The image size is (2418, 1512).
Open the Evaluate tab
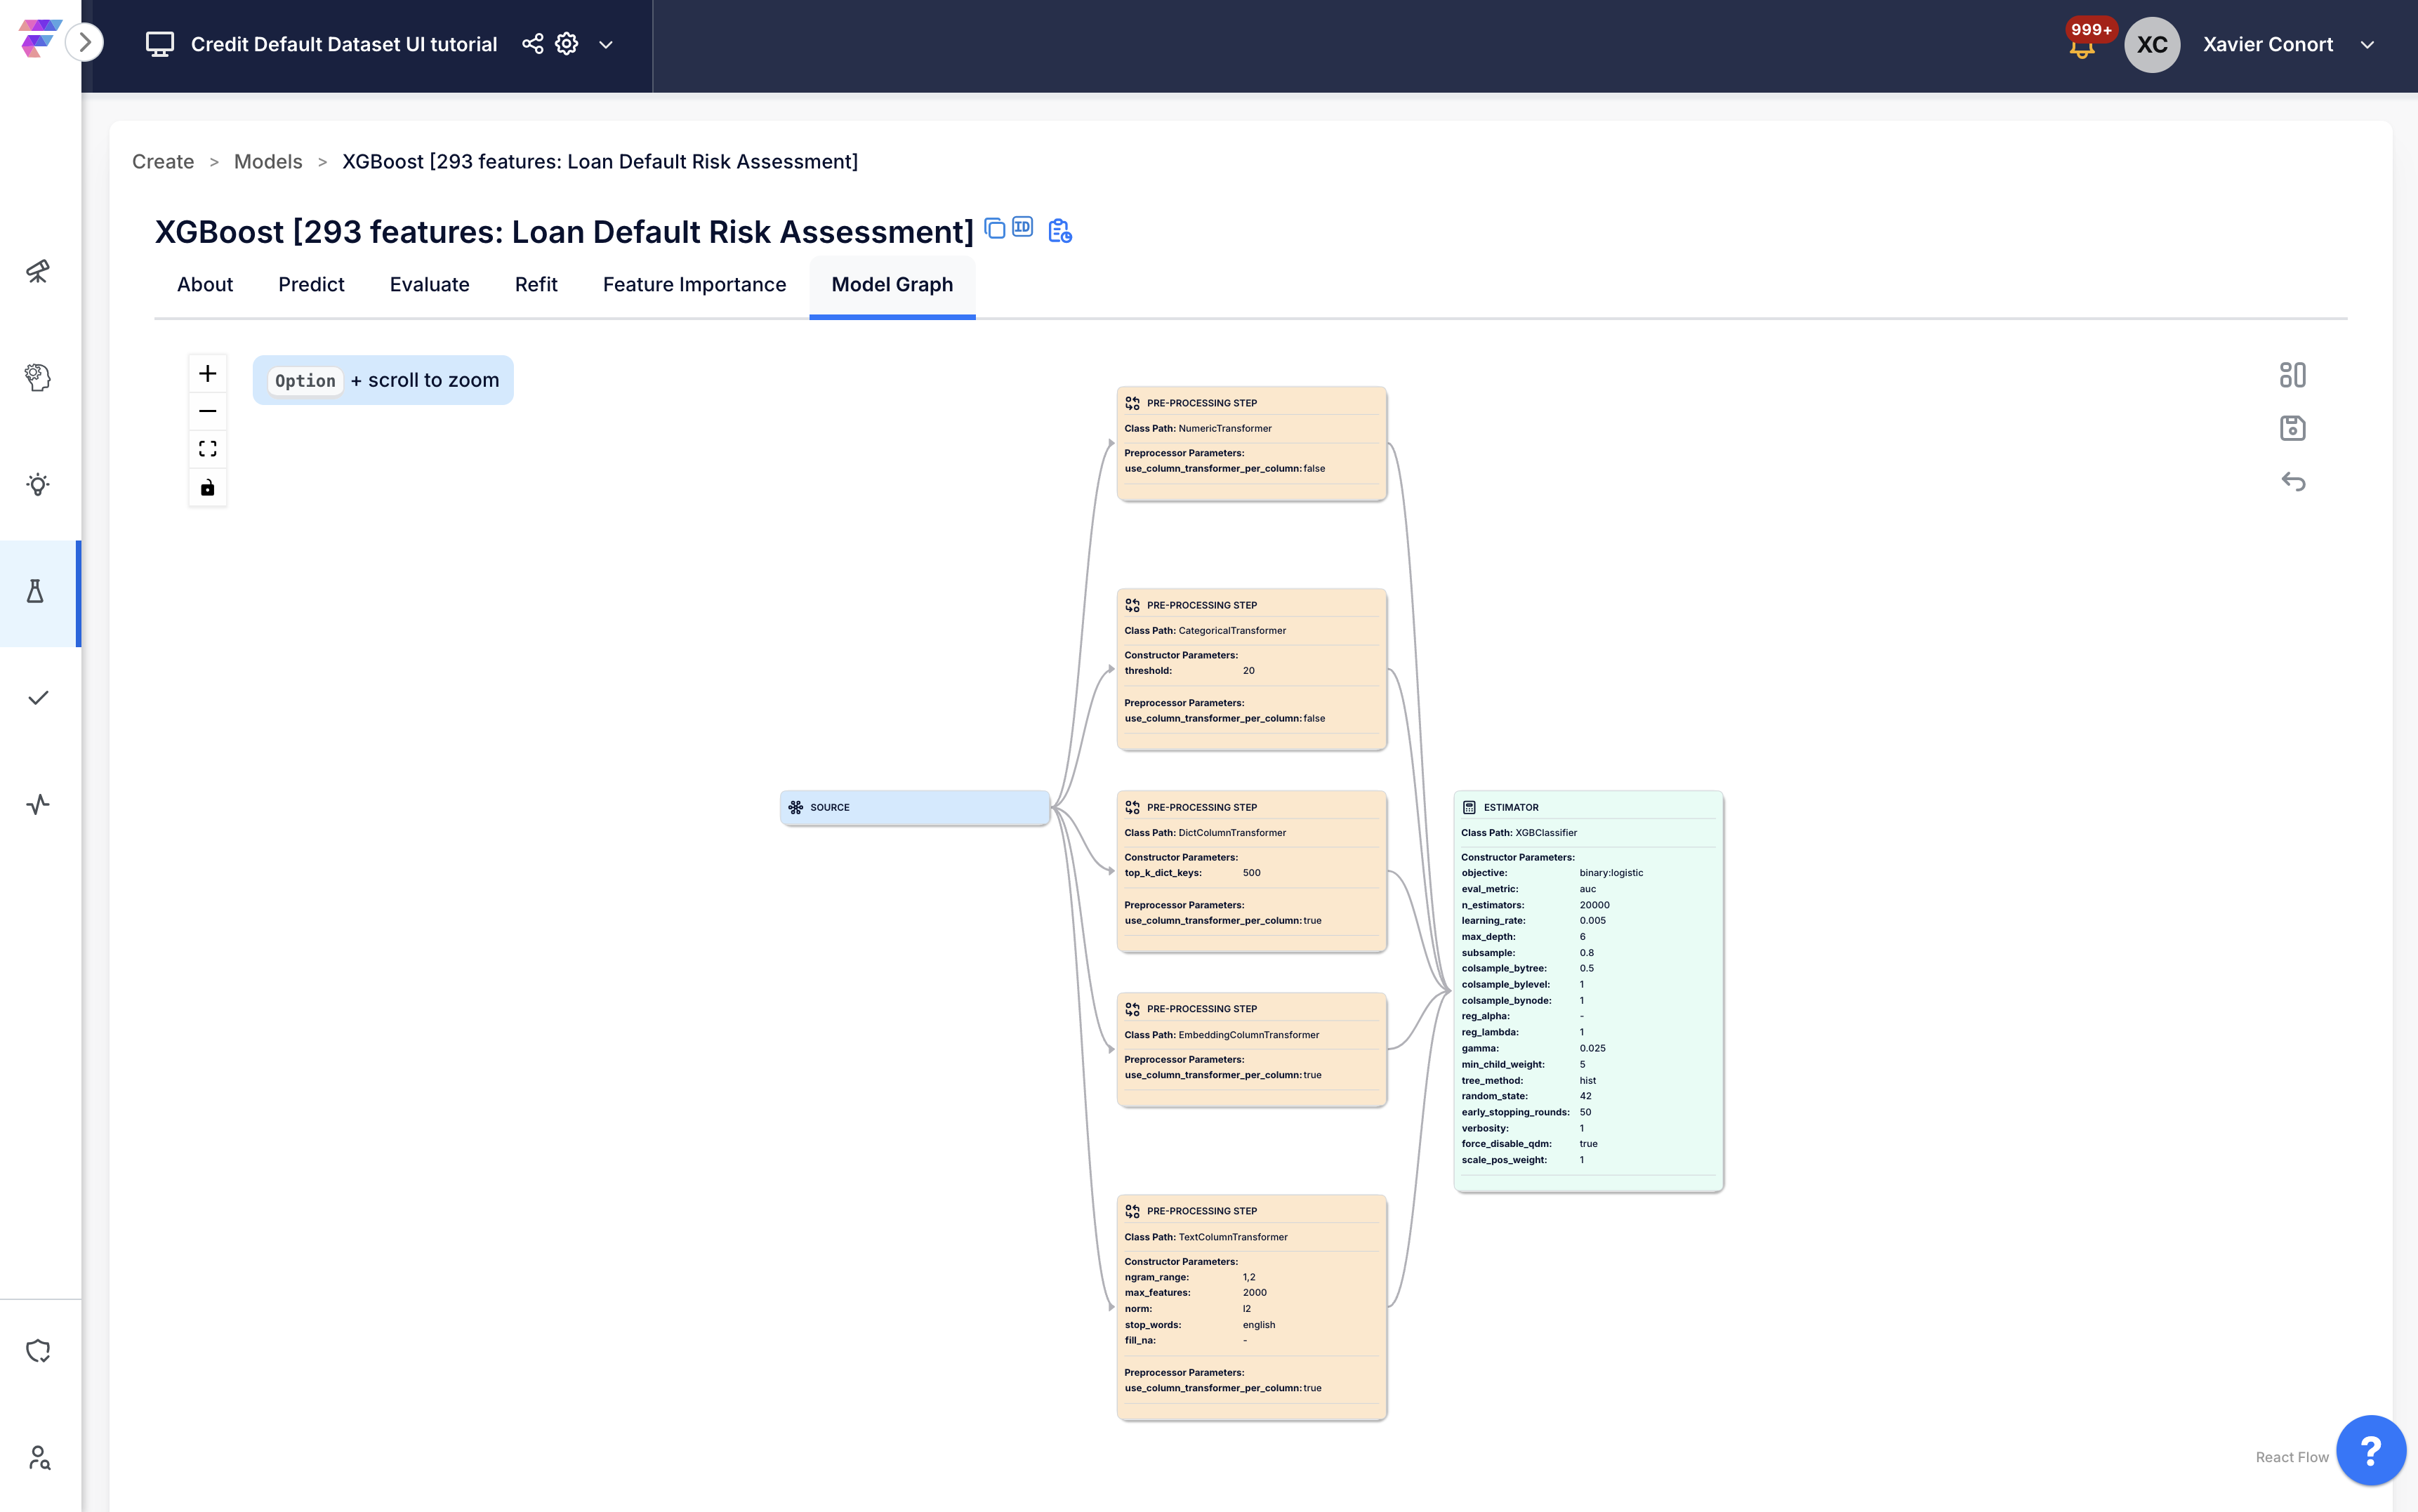coord(429,285)
